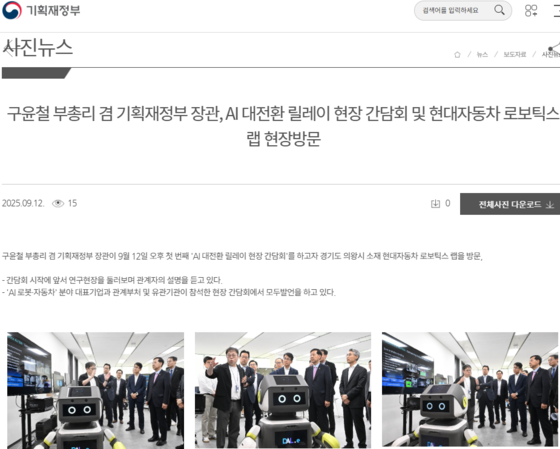Open middle photo of man gesturing
This screenshot has height=449, width=560.
[283, 390]
